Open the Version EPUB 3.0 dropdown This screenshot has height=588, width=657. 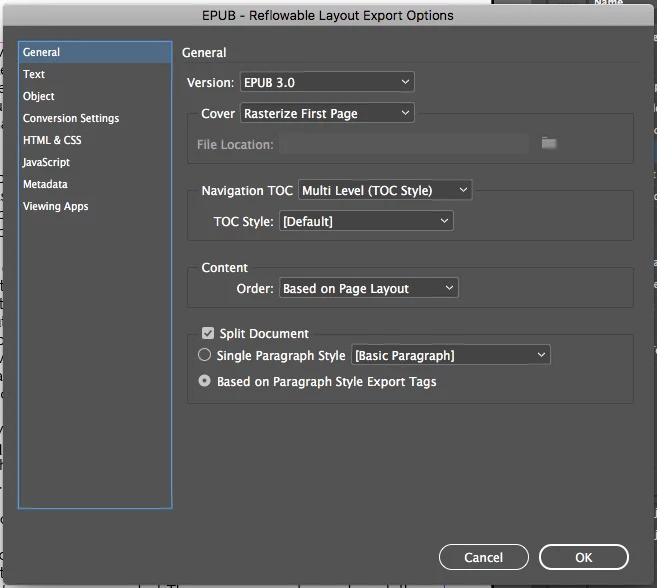point(327,82)
